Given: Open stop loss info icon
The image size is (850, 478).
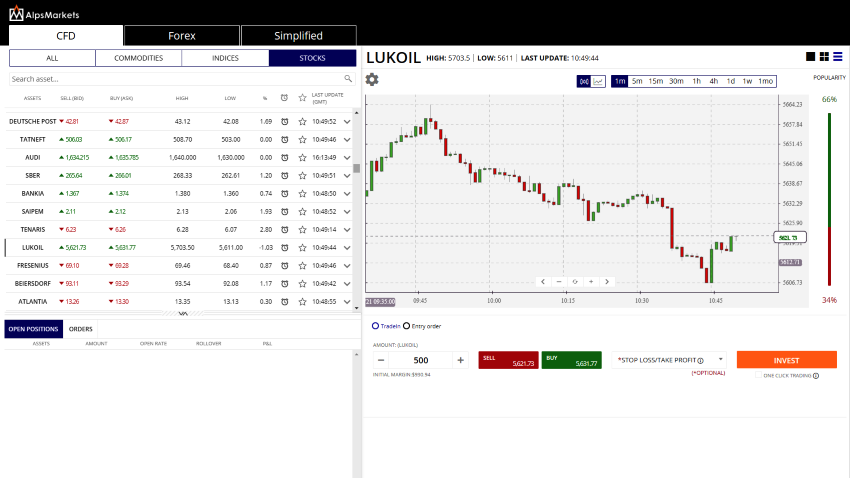Looking at the screenshot, I should (x=700, y=360).
